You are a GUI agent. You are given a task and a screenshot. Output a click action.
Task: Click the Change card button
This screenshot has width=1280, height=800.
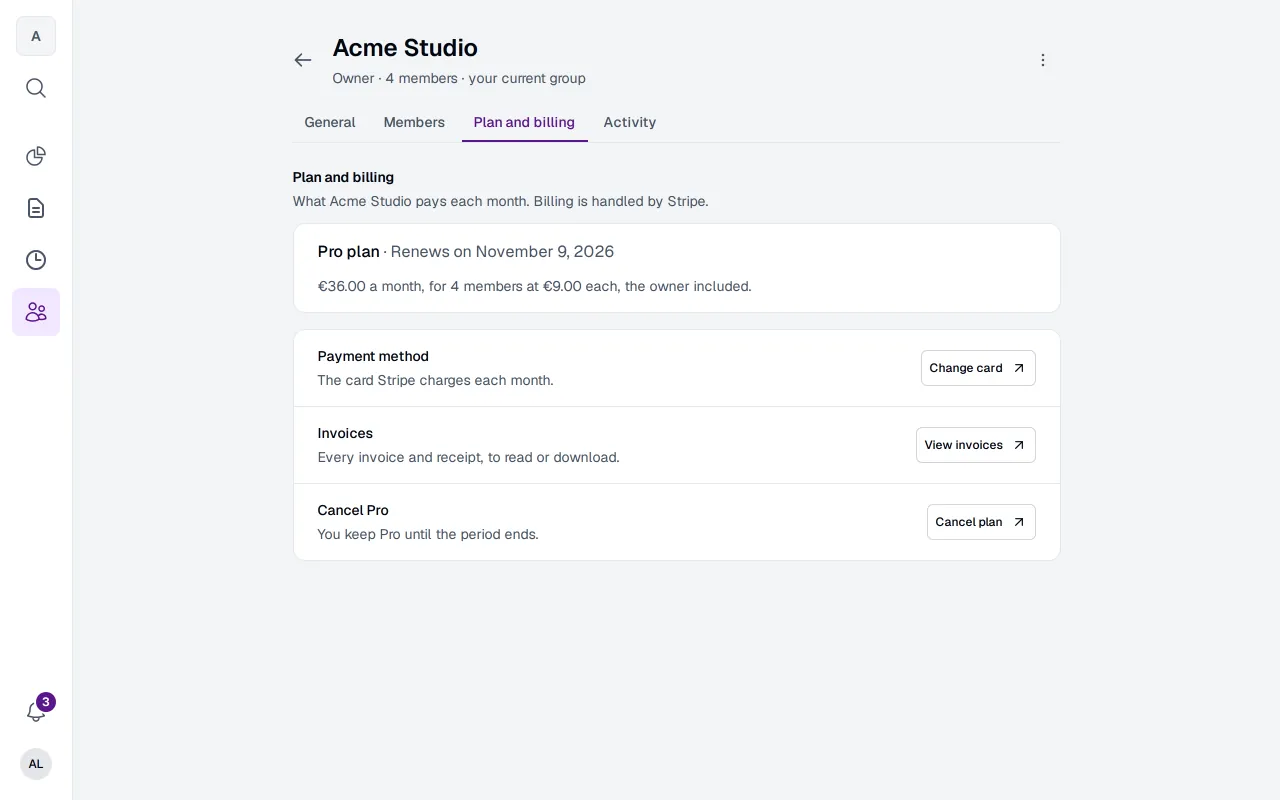(x=978, y=368)
